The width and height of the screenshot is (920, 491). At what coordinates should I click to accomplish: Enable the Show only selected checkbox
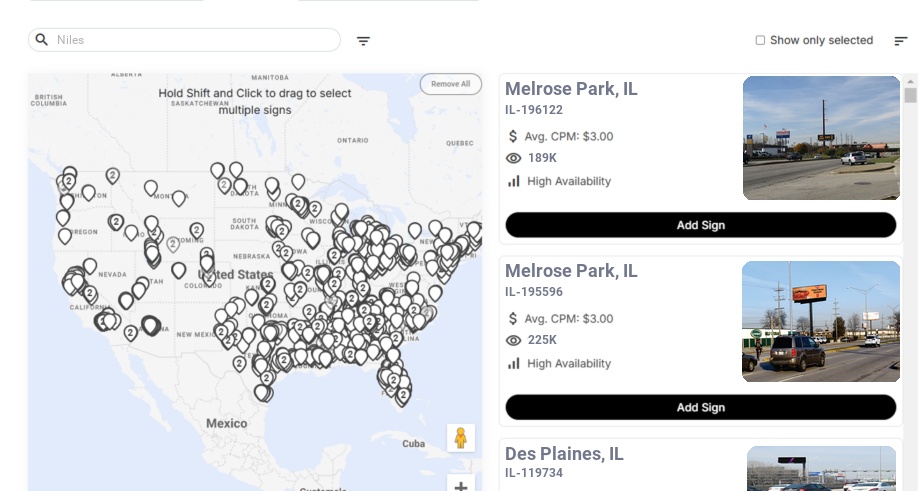[x=760, y=41]
